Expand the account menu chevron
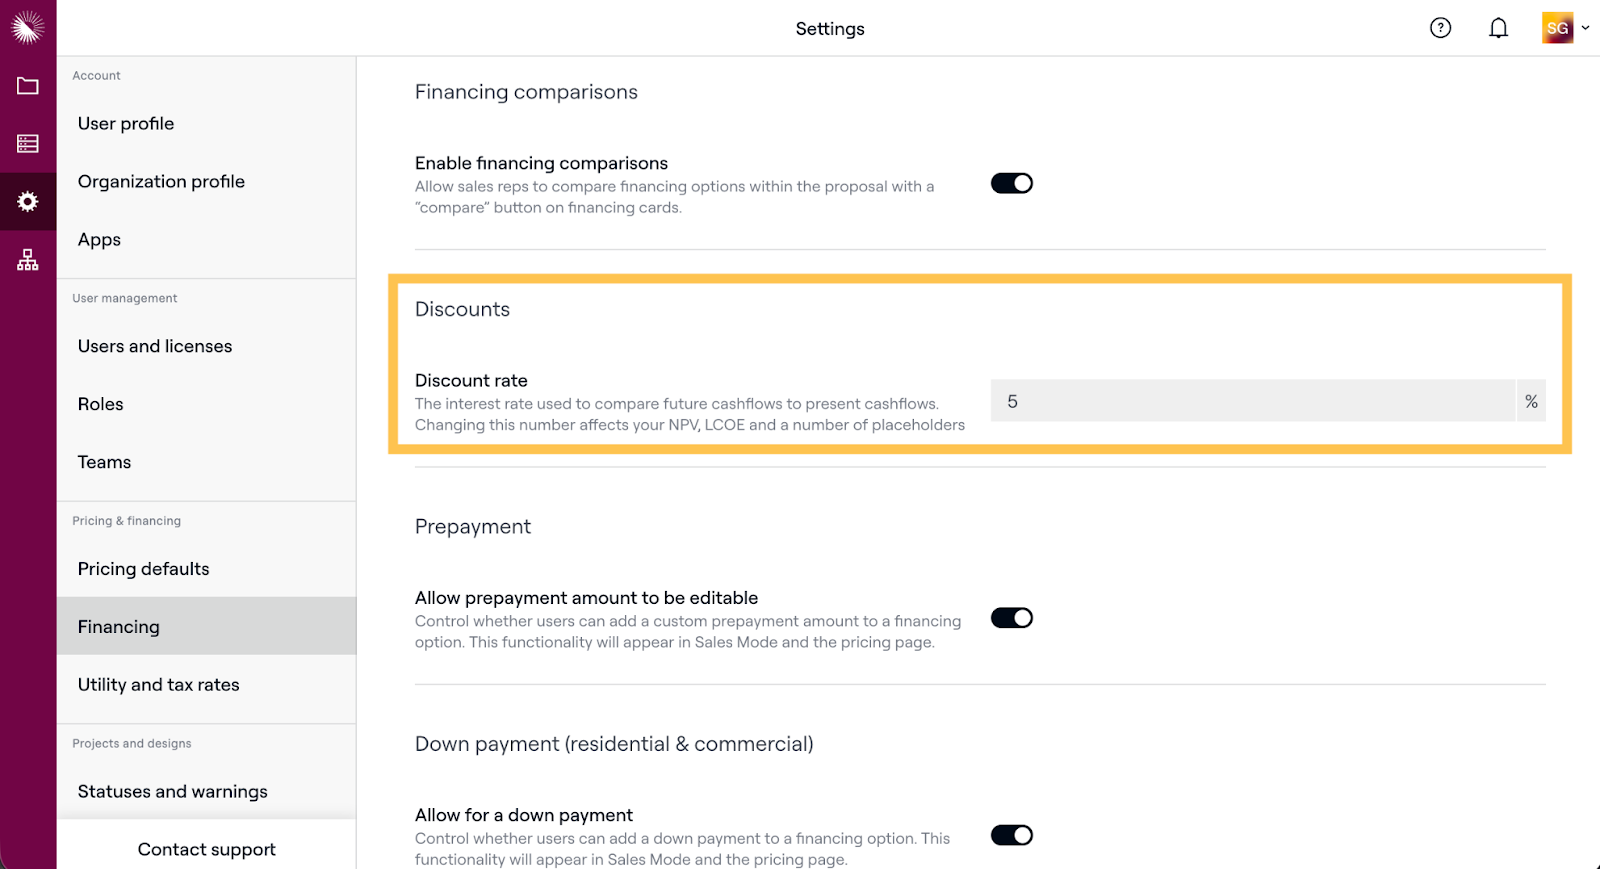This screenshot has height=869, width=1600. tap(1586, 28)
